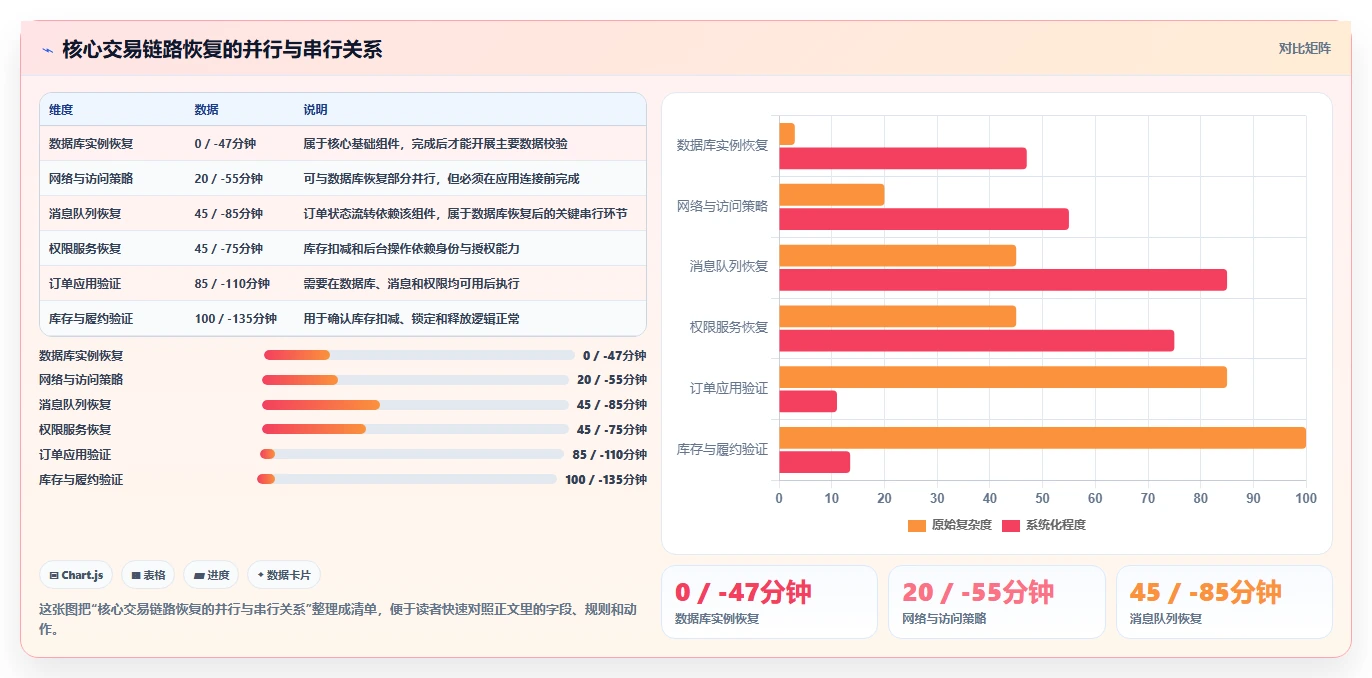Click red chart bar for 库存与履约验证

815,462
